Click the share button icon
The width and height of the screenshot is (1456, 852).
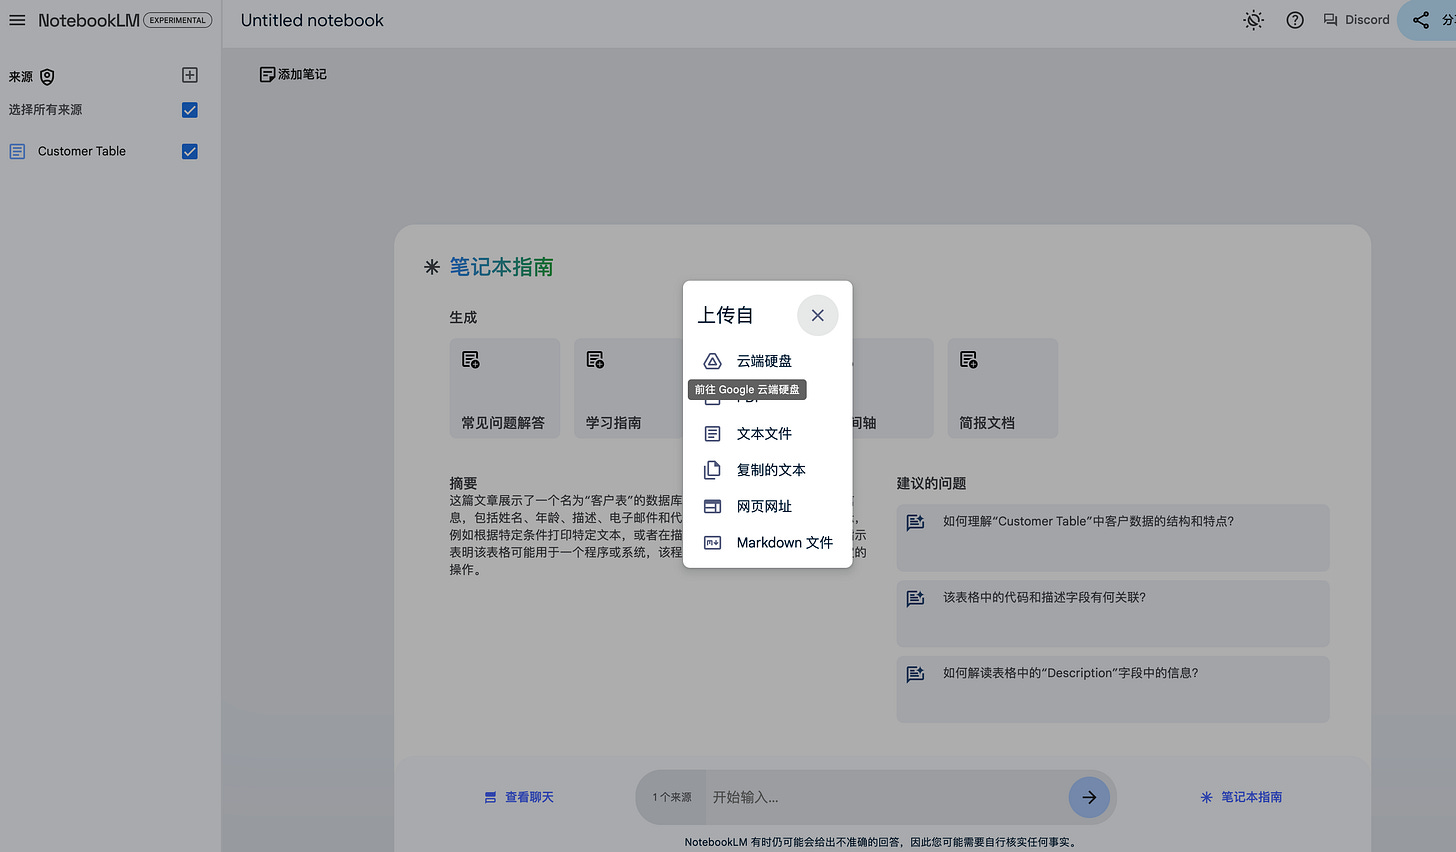[x=1421, y=20]
